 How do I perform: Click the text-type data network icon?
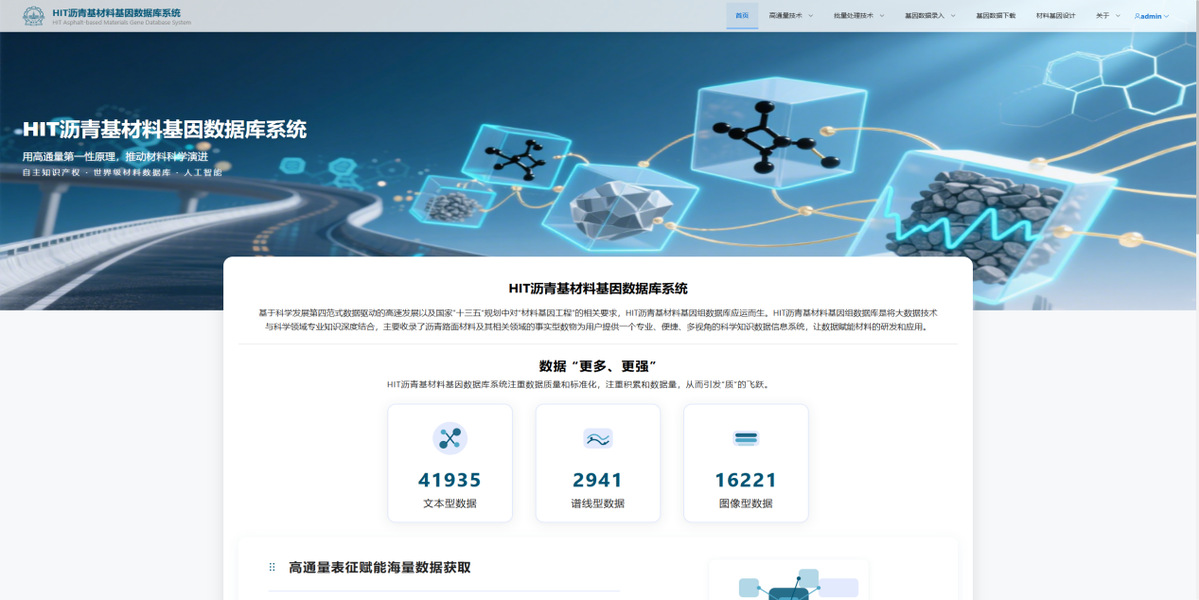[x=450, y=438]
